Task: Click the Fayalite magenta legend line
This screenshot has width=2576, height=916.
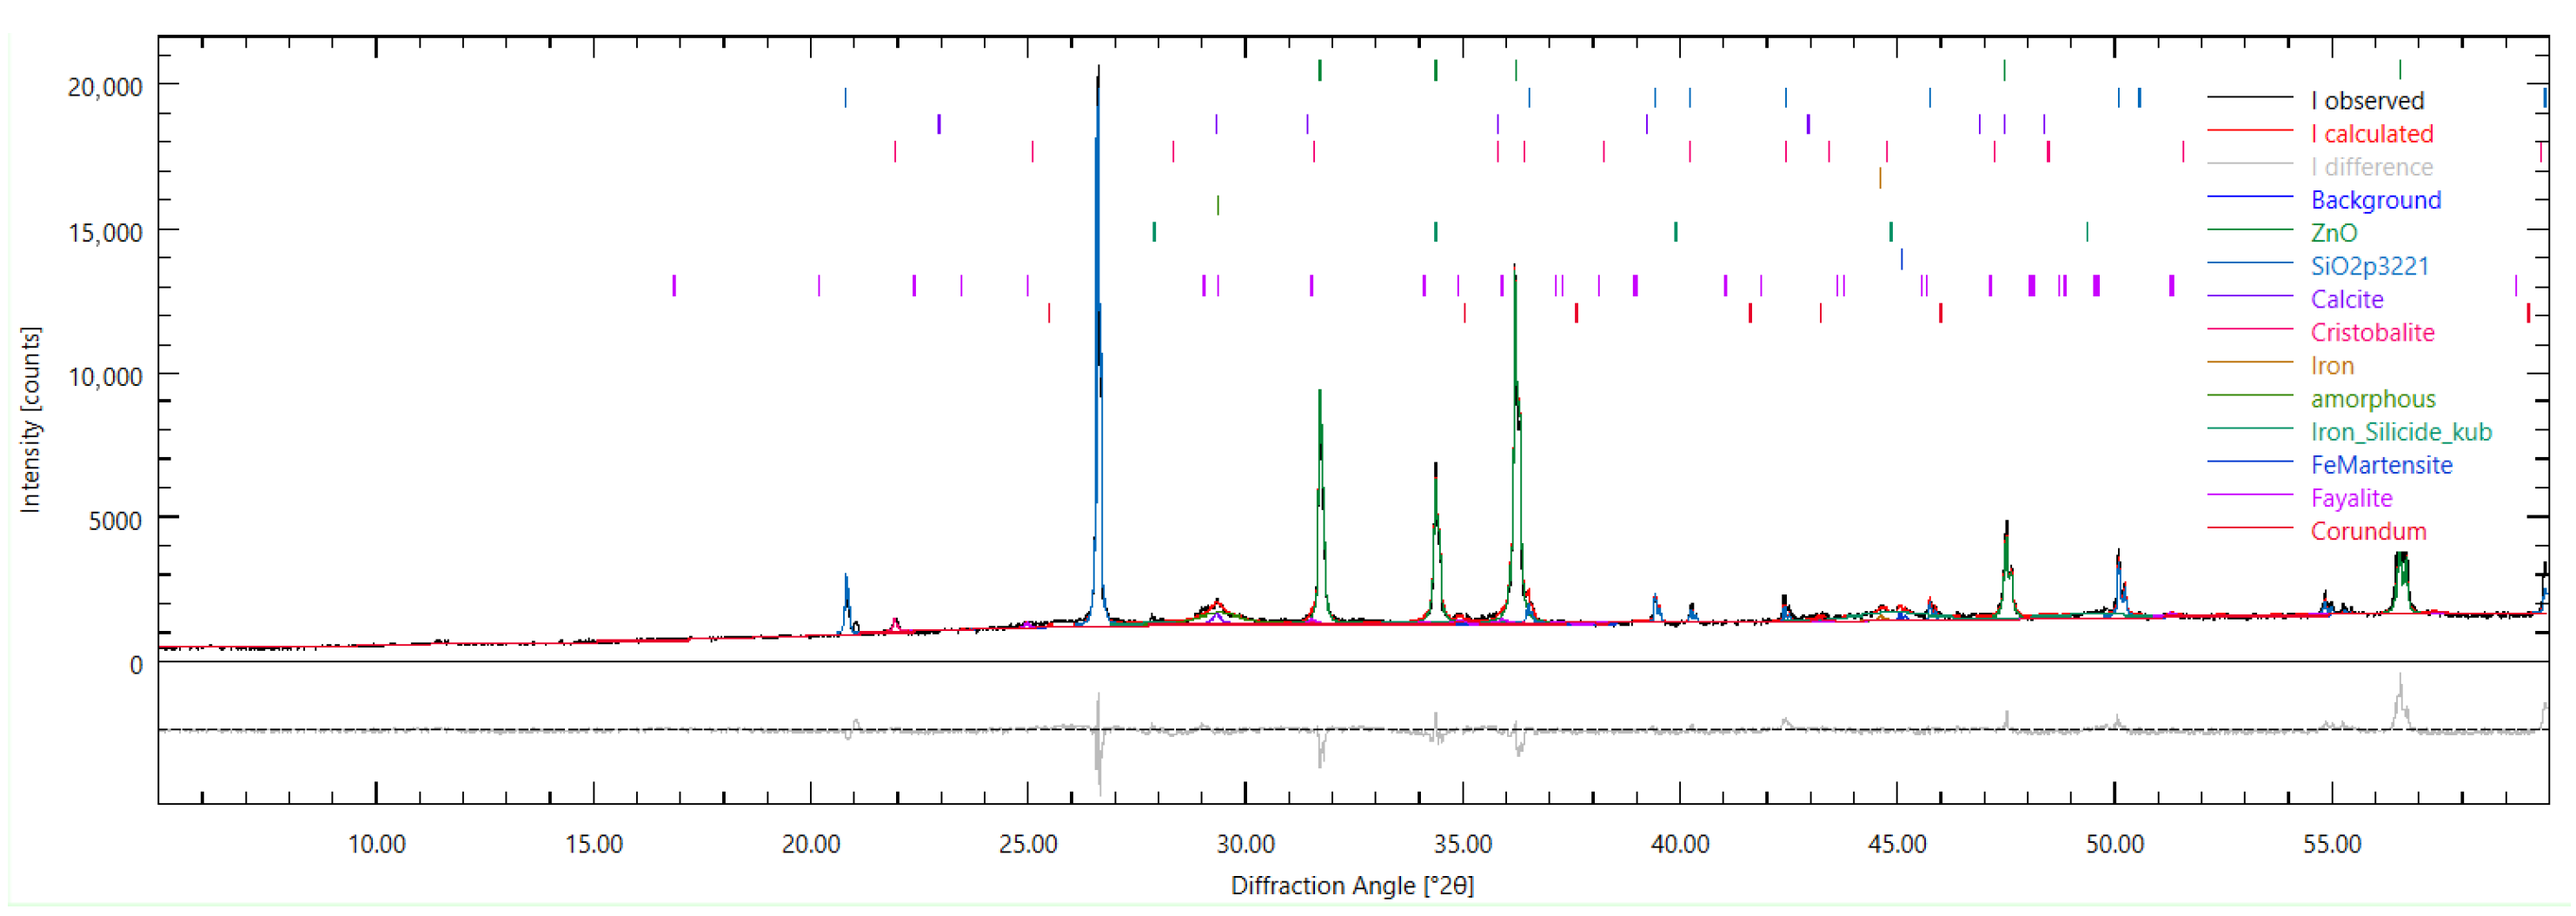Action: coord(2250,495)
